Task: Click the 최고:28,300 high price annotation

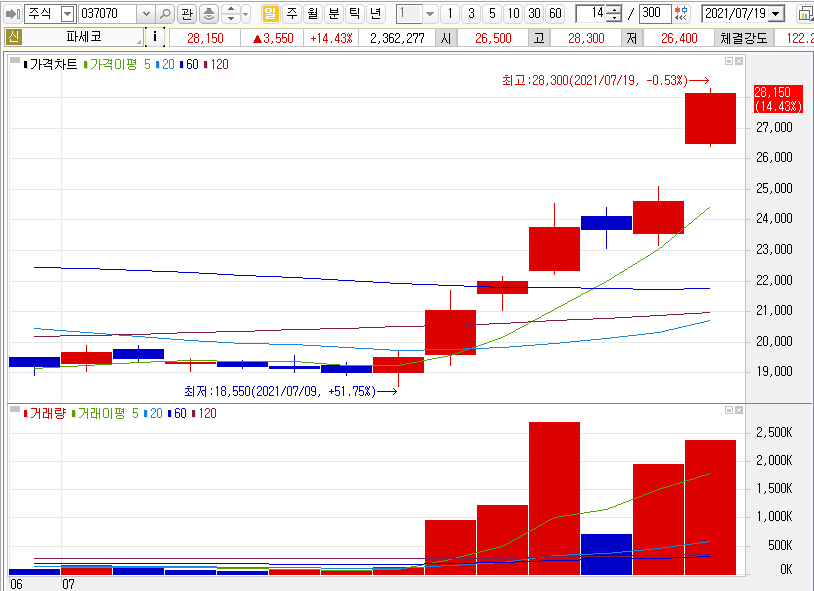Action: pos(606,80)
